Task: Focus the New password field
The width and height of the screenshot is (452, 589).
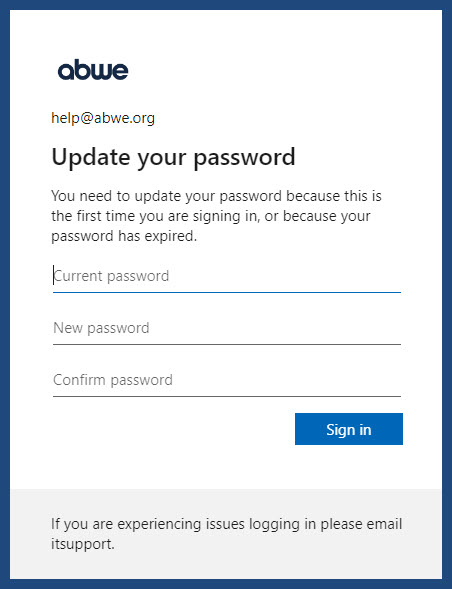Action: coord(227,328)
